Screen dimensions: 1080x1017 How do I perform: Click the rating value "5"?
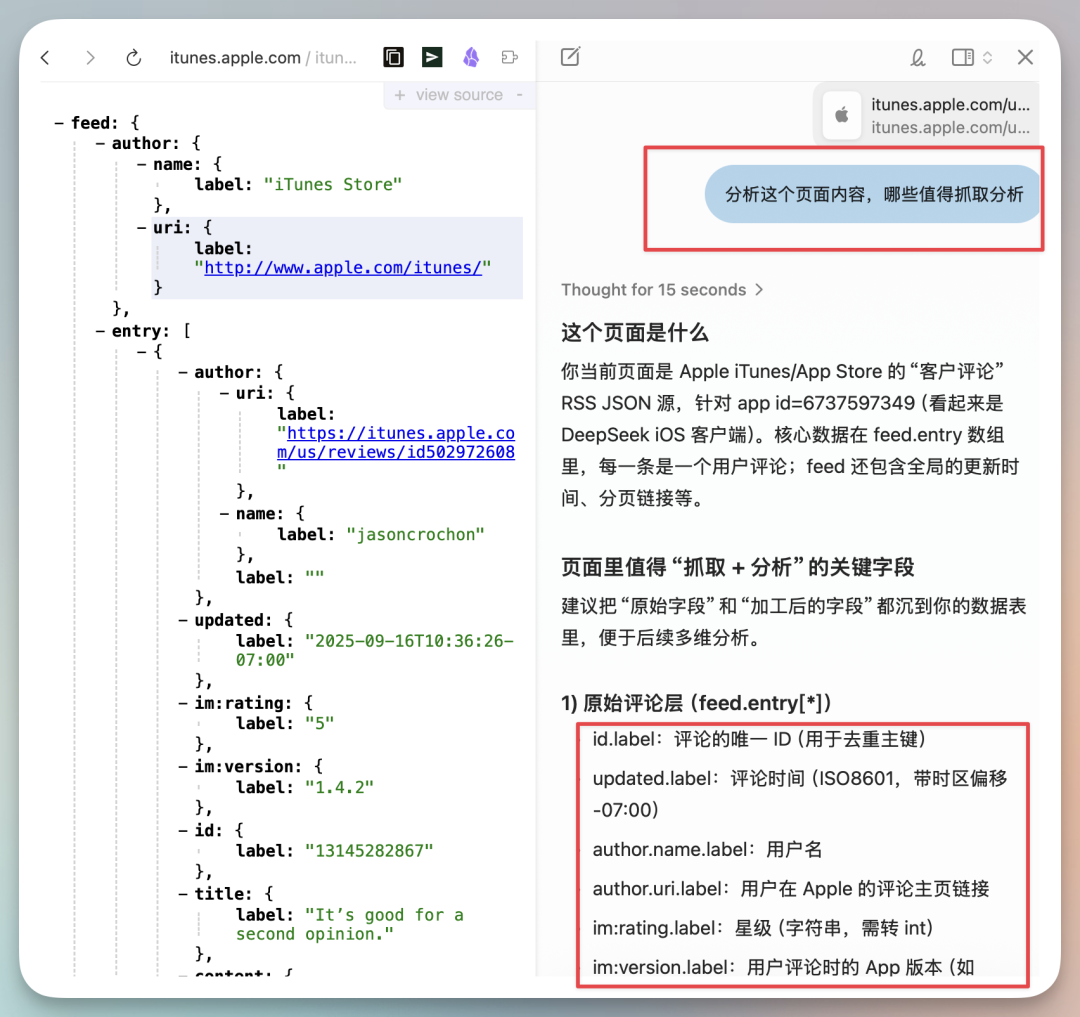[320, 724]
